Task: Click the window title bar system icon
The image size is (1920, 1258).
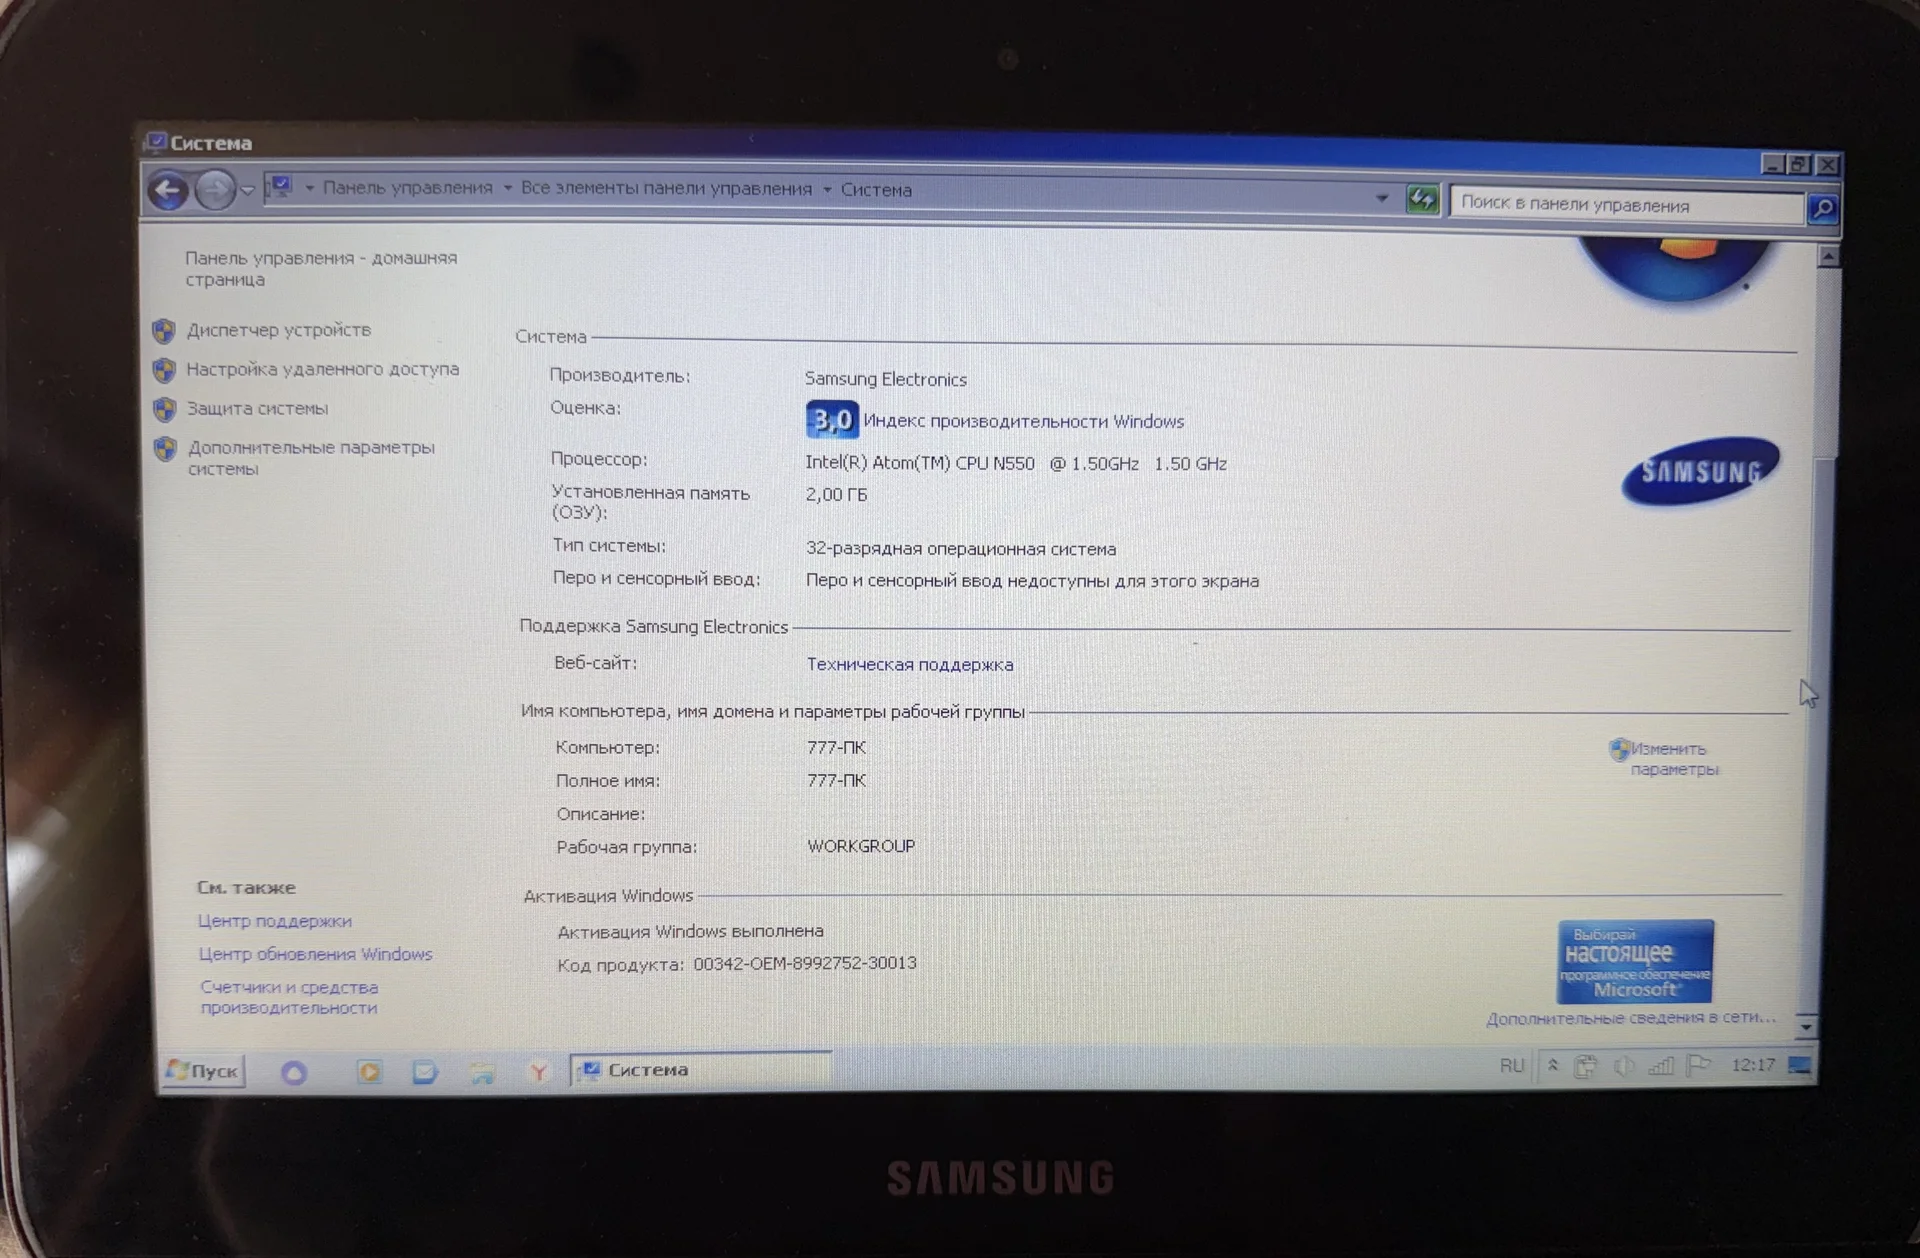Action: pyautogui.click(x=156, y=142)
